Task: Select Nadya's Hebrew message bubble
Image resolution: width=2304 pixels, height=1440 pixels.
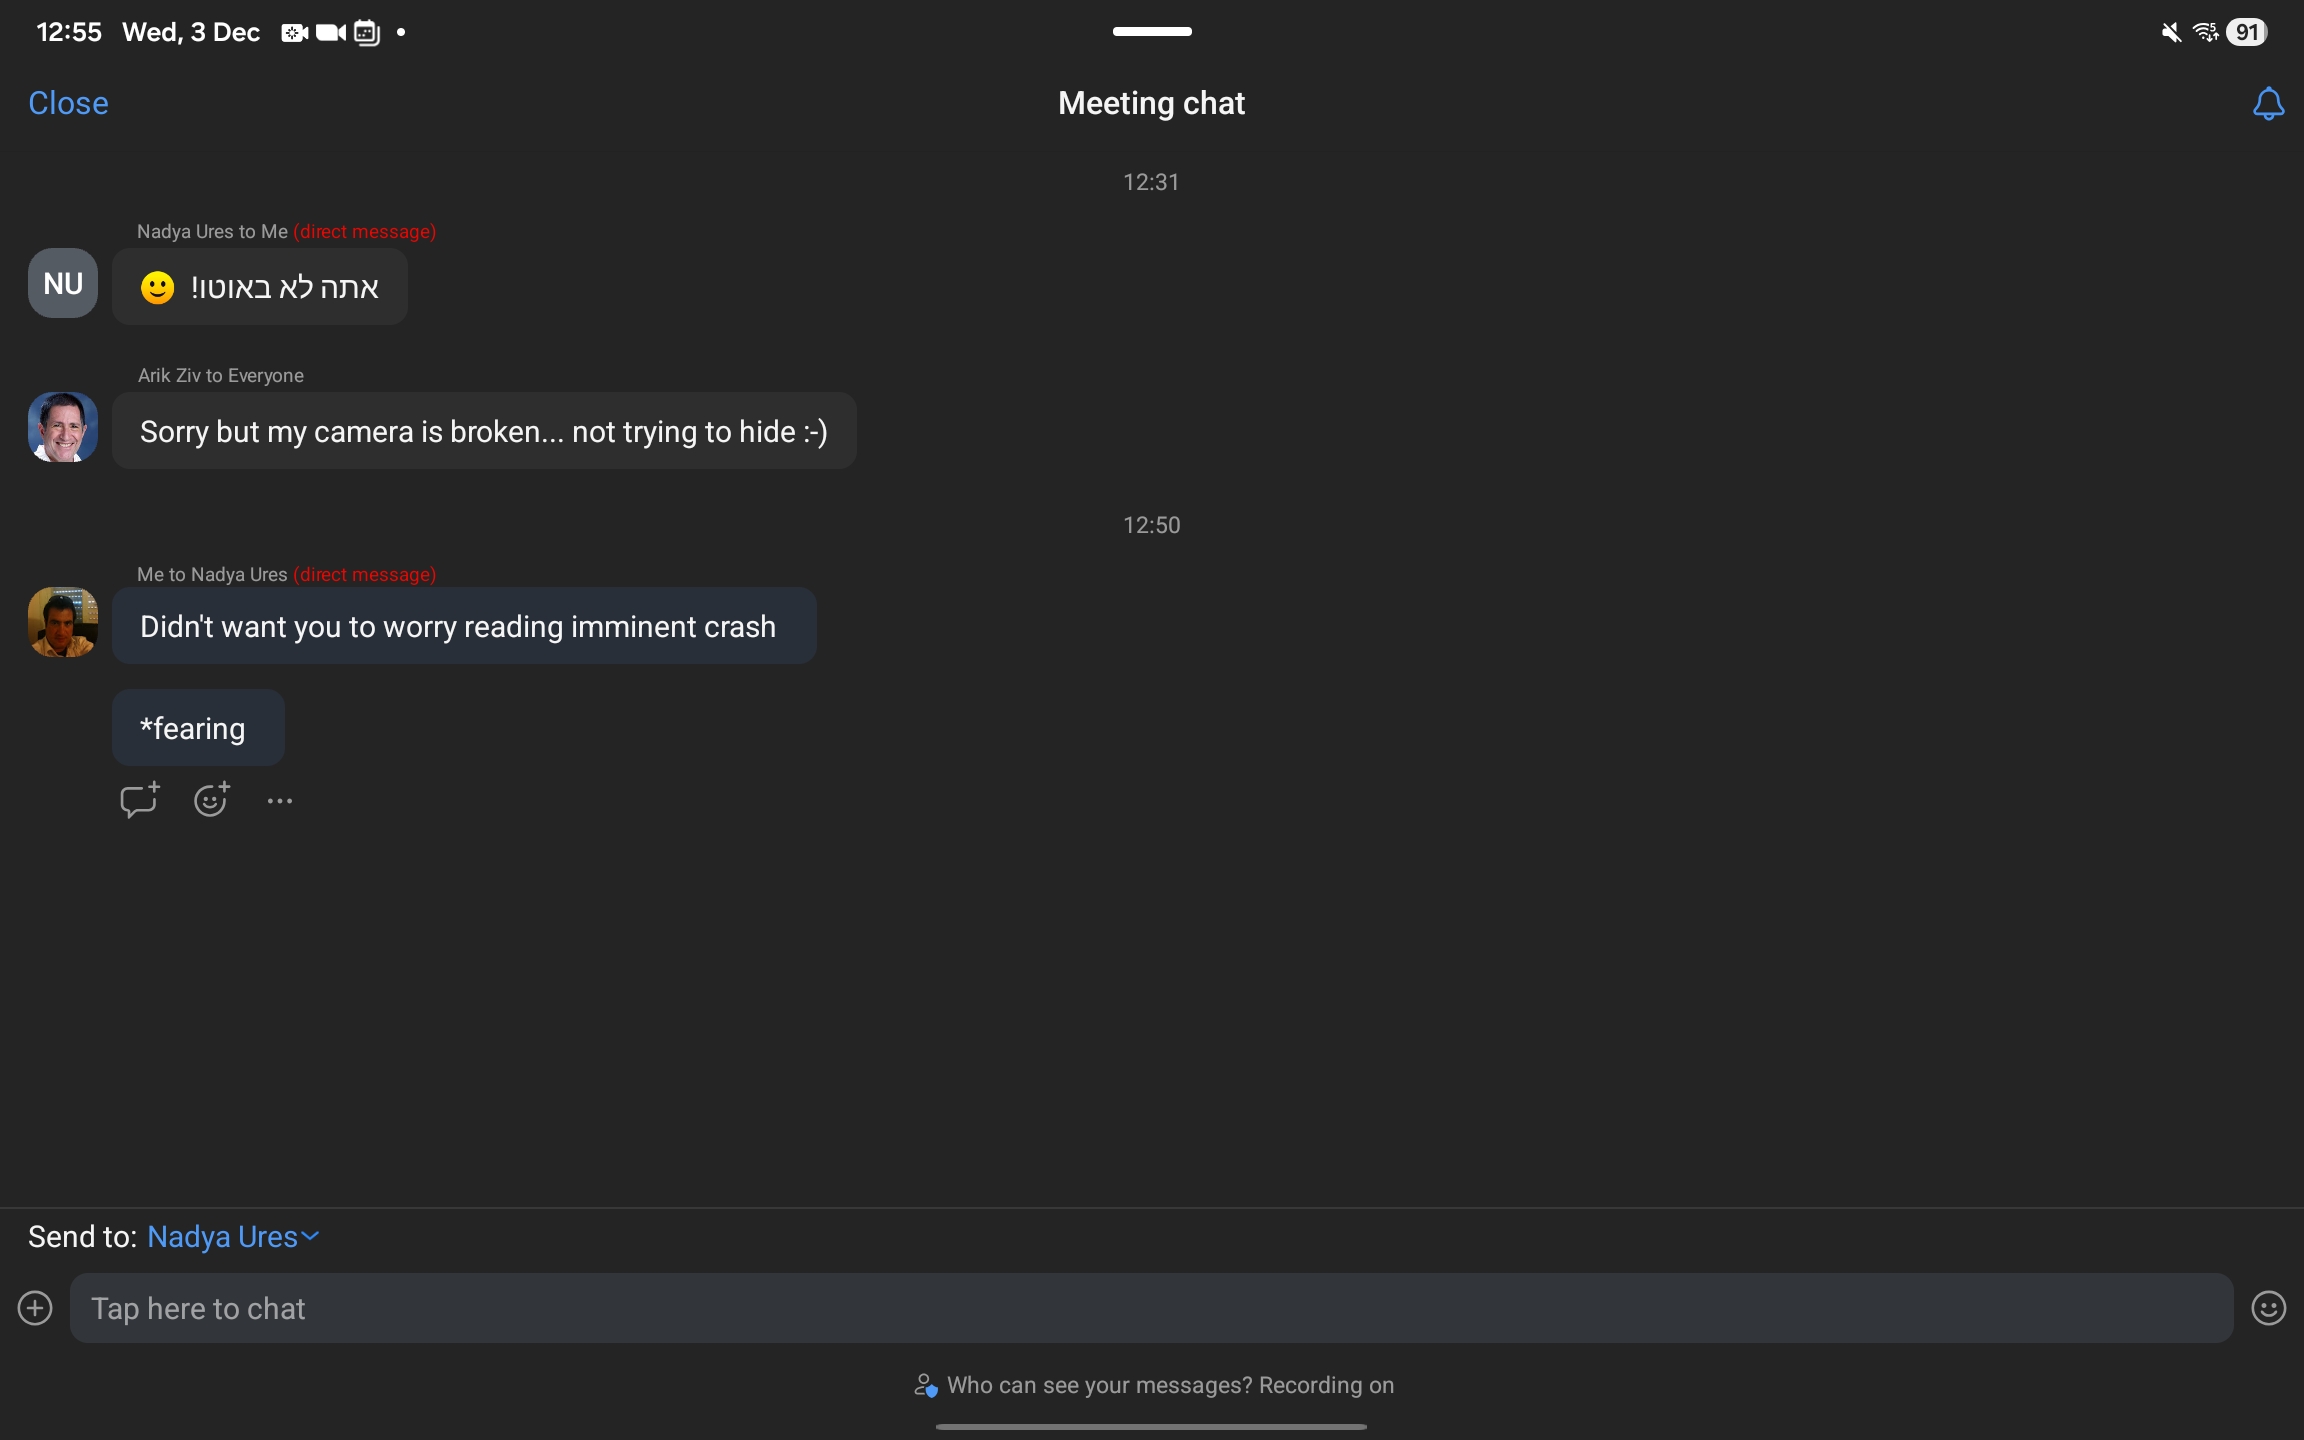Action: point(260,287)
